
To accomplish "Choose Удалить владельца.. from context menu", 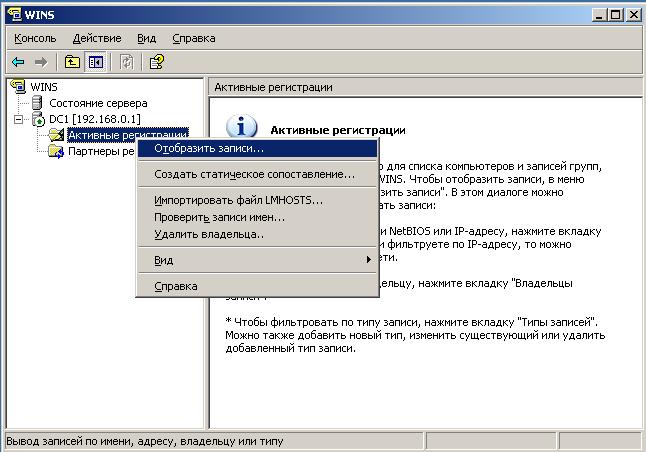I will (257, 234).
